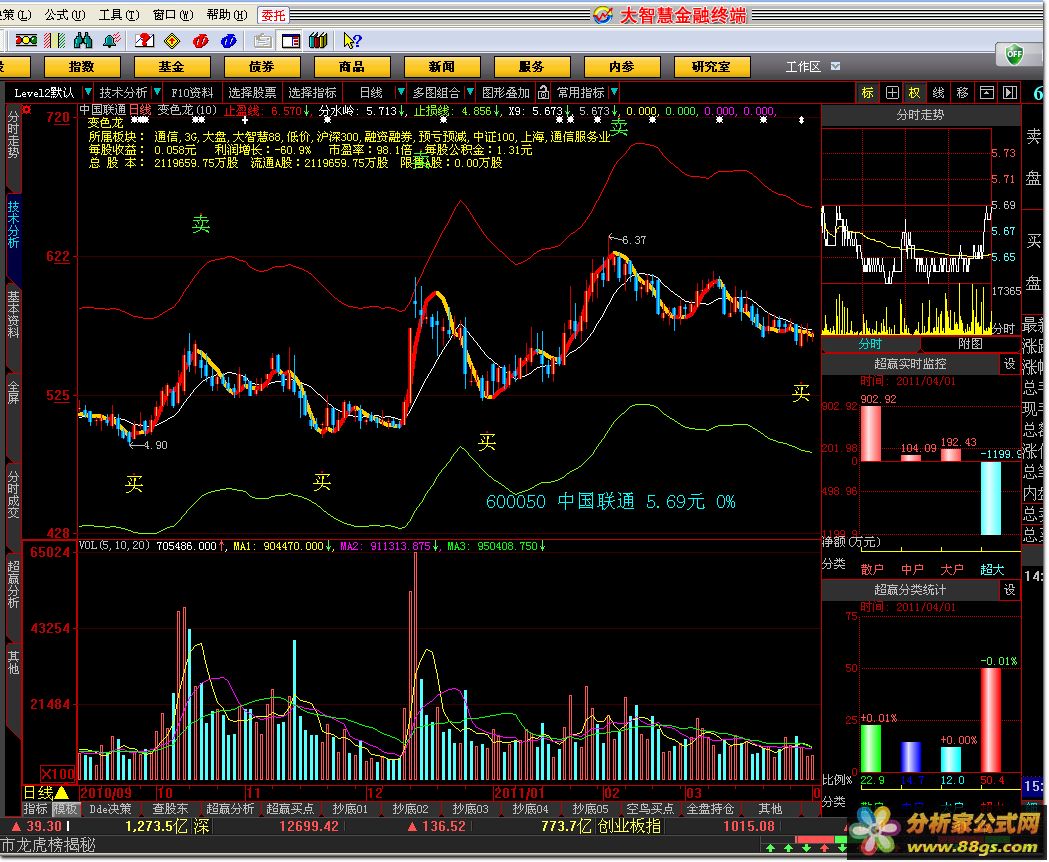Click the padlock icon beside 图形叠加
The height and width of the screenshot is (862, 1049).
543,92
